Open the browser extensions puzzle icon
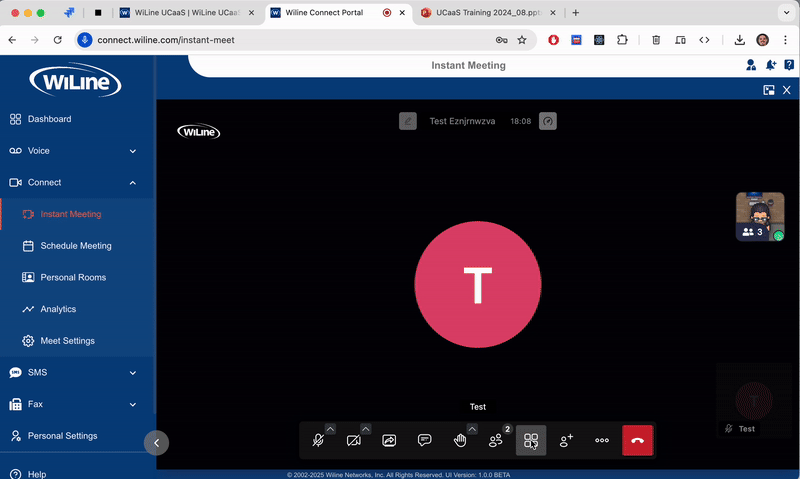Screen dimensions: 800x479 622,40
